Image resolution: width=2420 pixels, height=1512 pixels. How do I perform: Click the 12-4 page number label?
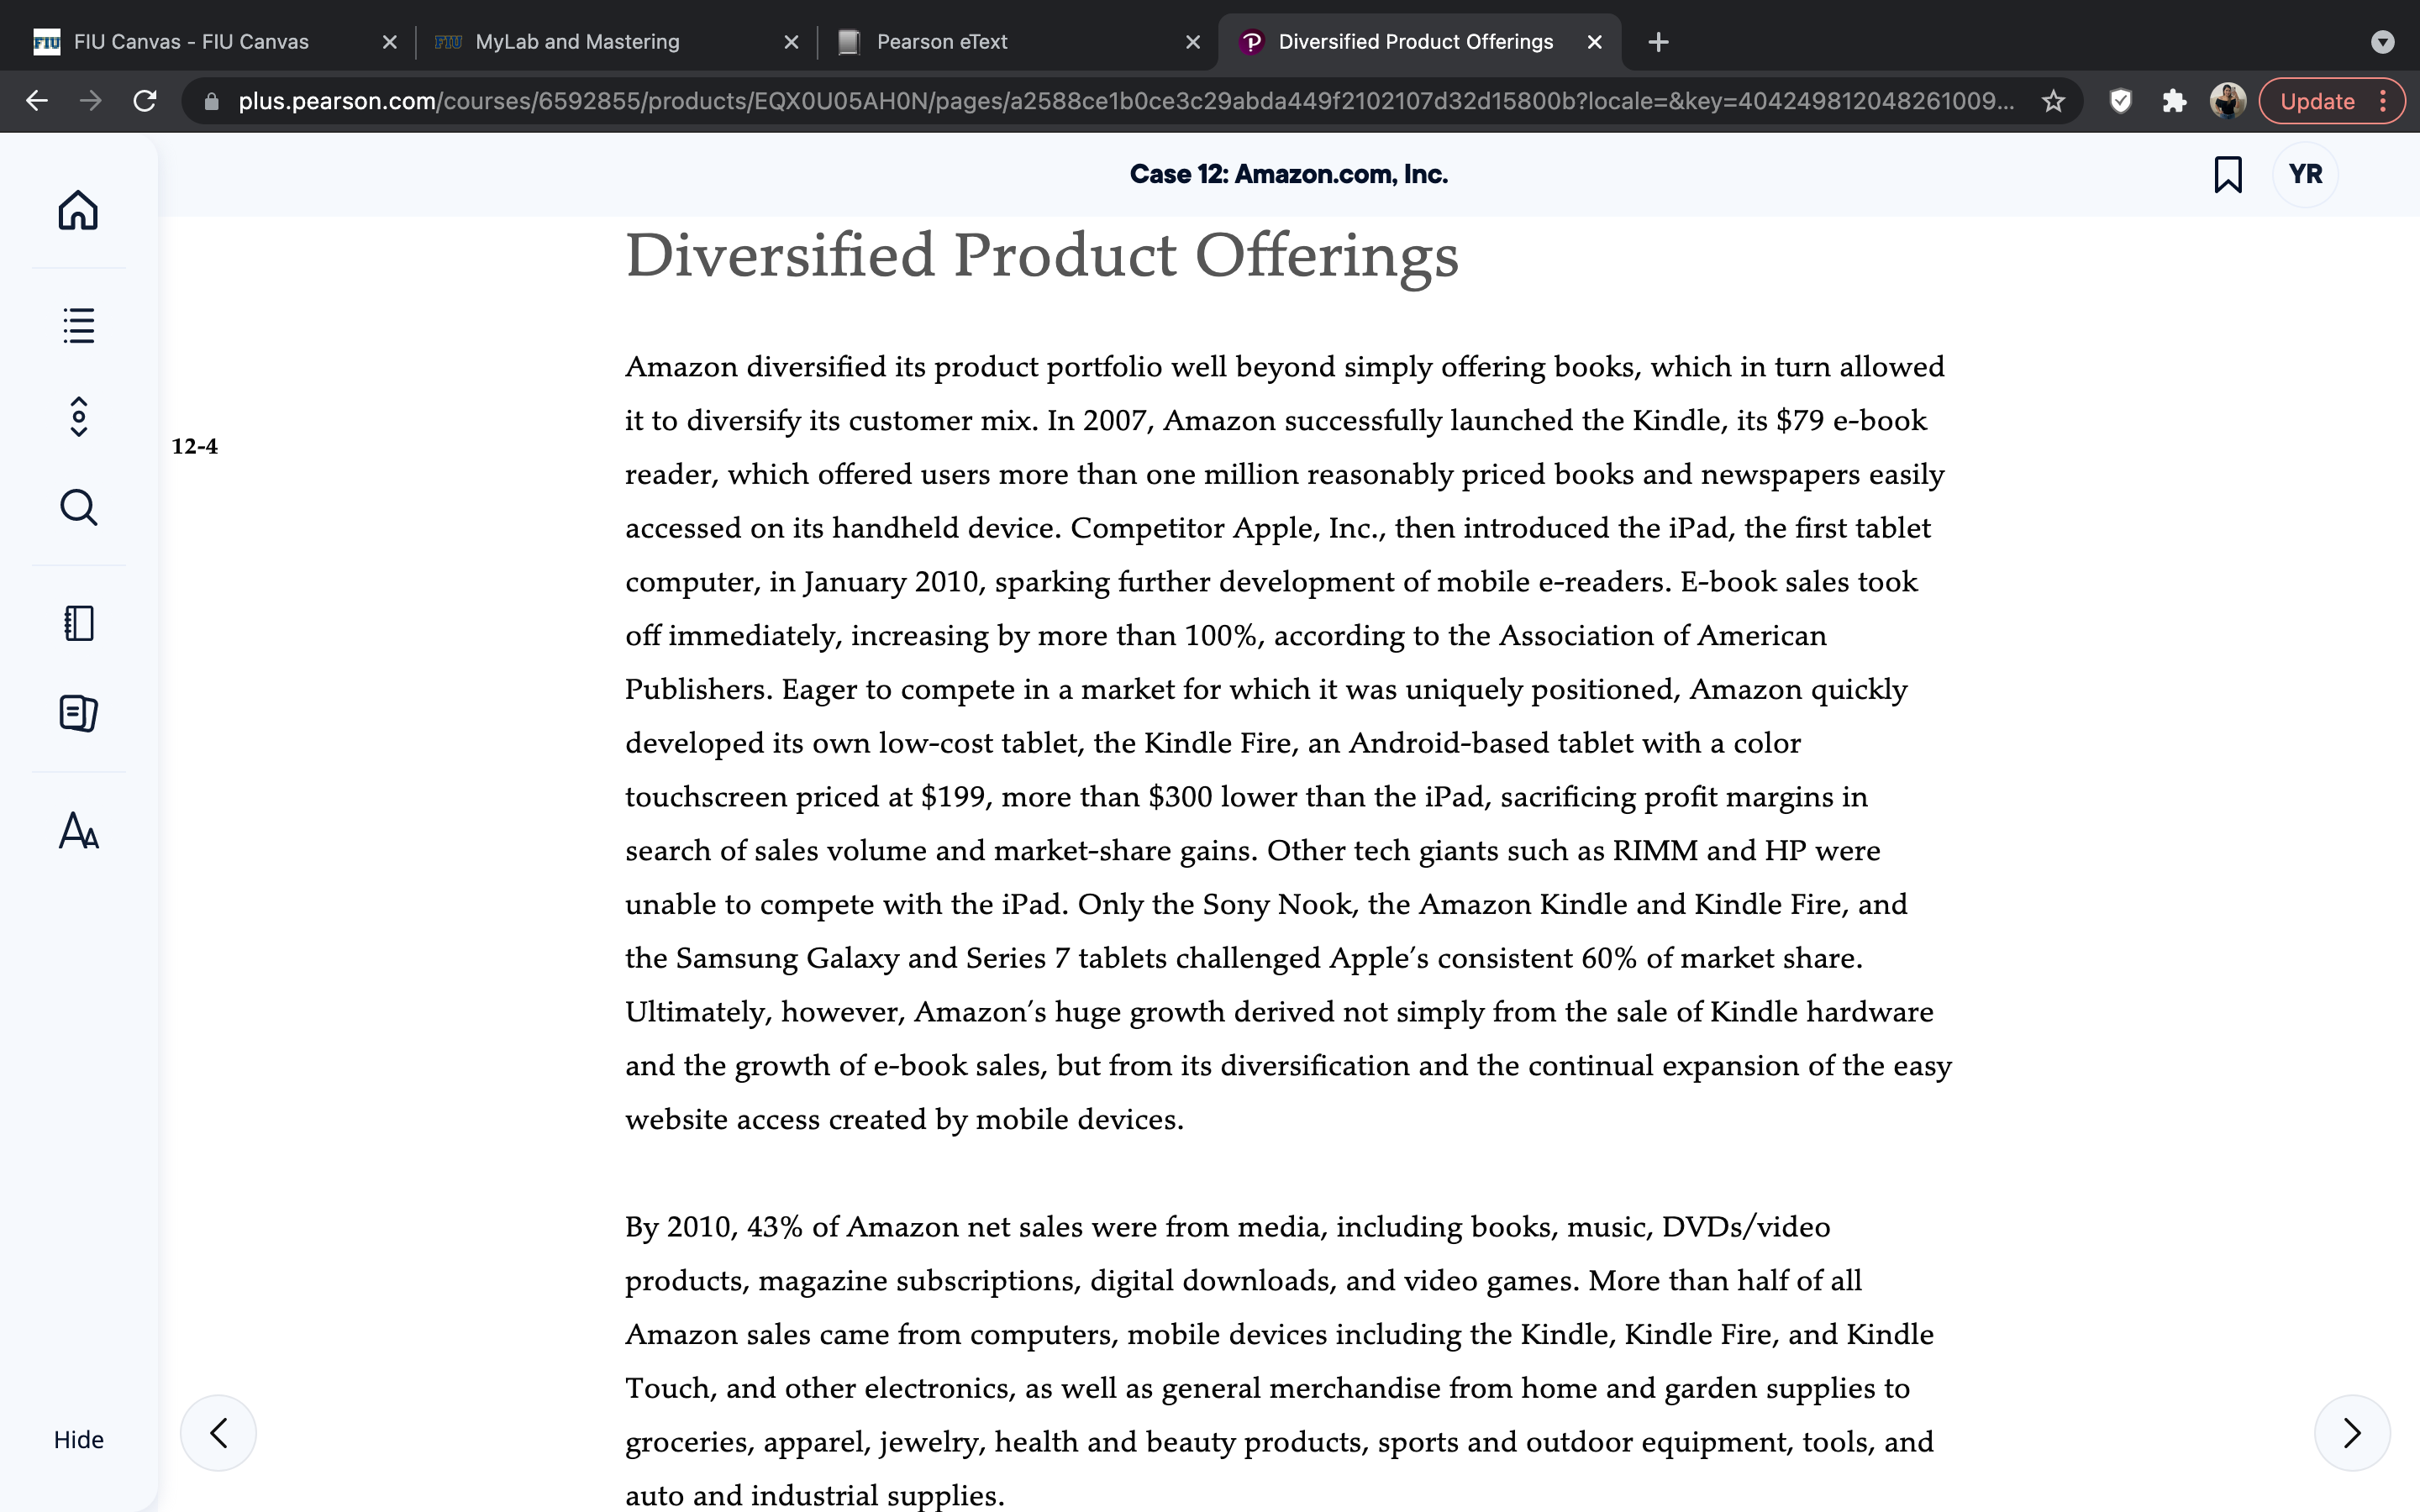195,446
